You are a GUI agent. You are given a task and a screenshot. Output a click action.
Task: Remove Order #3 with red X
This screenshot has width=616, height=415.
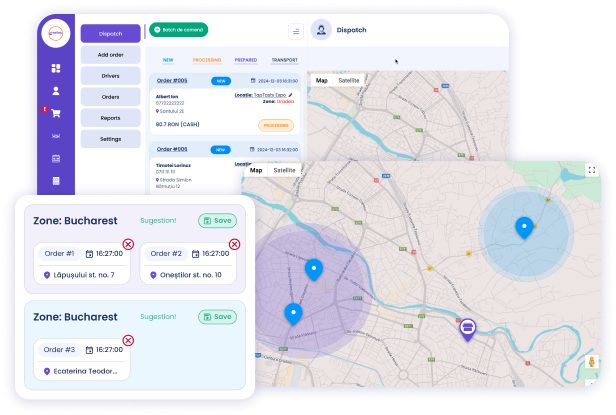(128, 341)
